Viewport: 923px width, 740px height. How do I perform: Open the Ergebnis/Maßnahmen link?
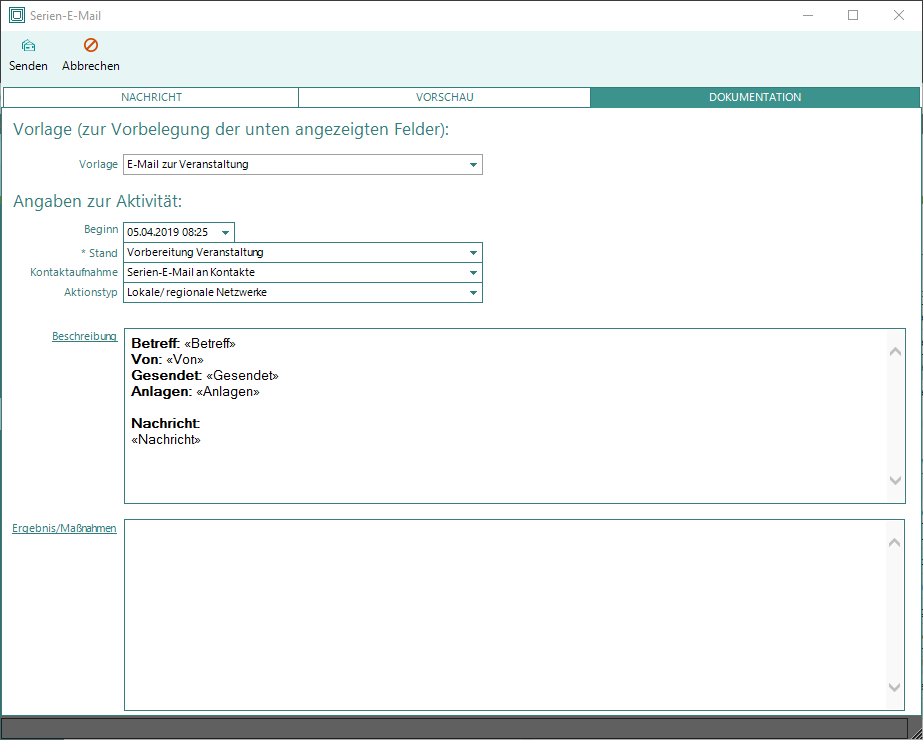64,528
